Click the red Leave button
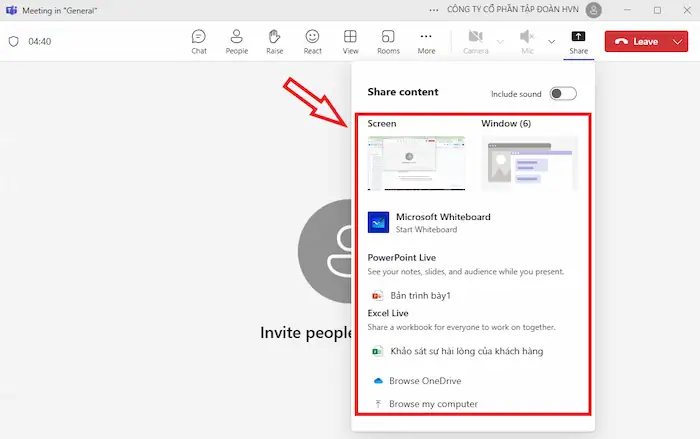700x439 pixels. tap(635, 42)
